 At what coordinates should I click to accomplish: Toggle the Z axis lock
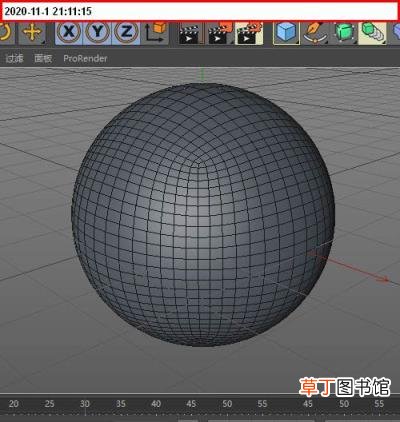[126, 33]
